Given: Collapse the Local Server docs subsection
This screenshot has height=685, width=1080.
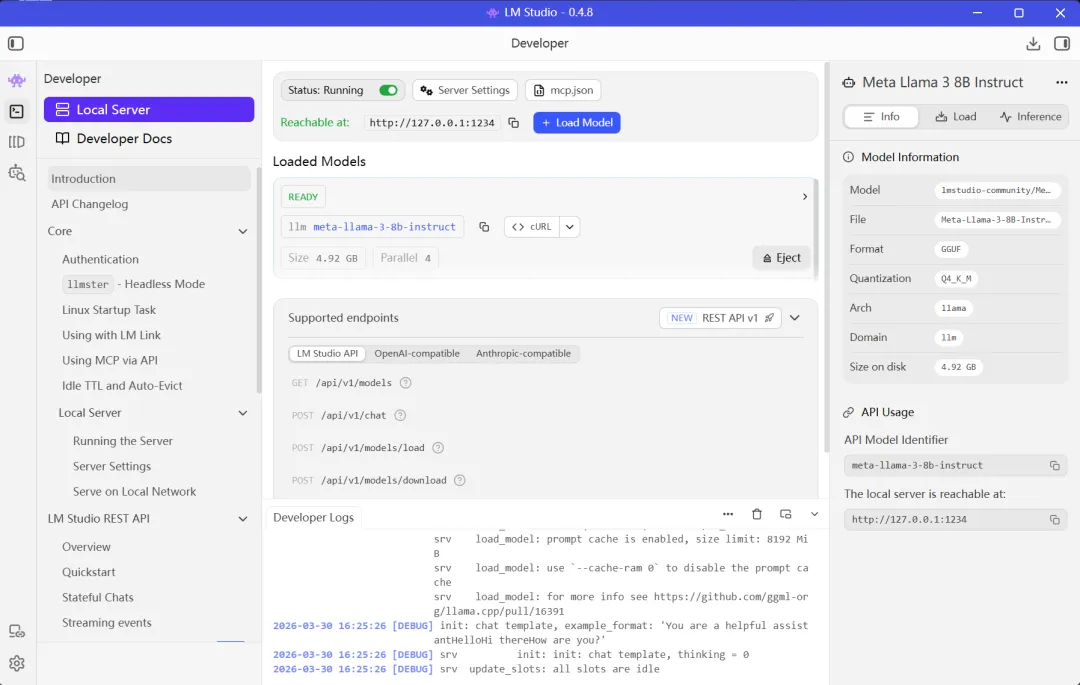Looking at the screenshot, I should tap(242, 413).
